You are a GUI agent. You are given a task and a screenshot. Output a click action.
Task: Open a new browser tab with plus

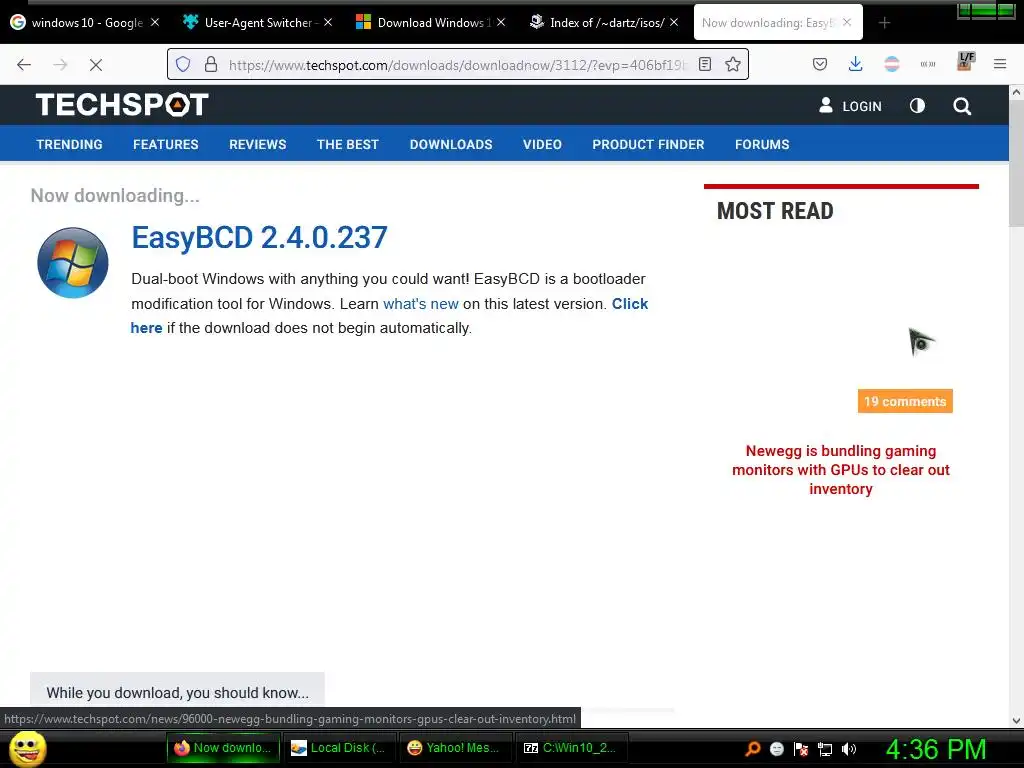tap(884, 23)
